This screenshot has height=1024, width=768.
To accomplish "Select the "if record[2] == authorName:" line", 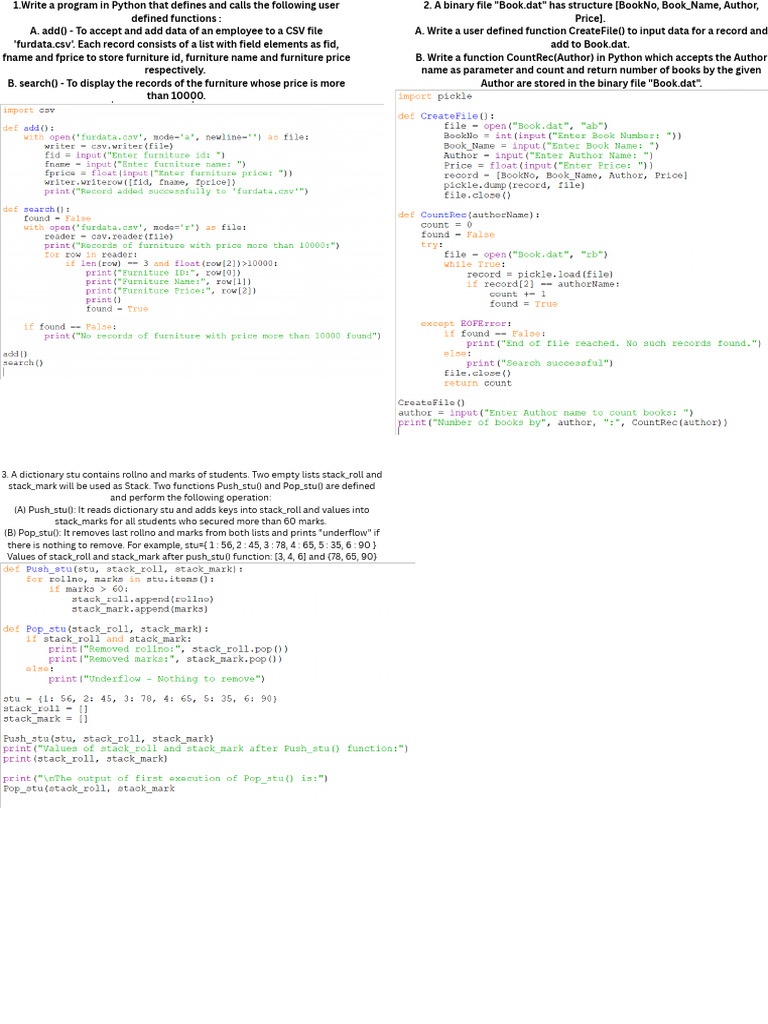I will pyautogui.click(x=543, y=284).
